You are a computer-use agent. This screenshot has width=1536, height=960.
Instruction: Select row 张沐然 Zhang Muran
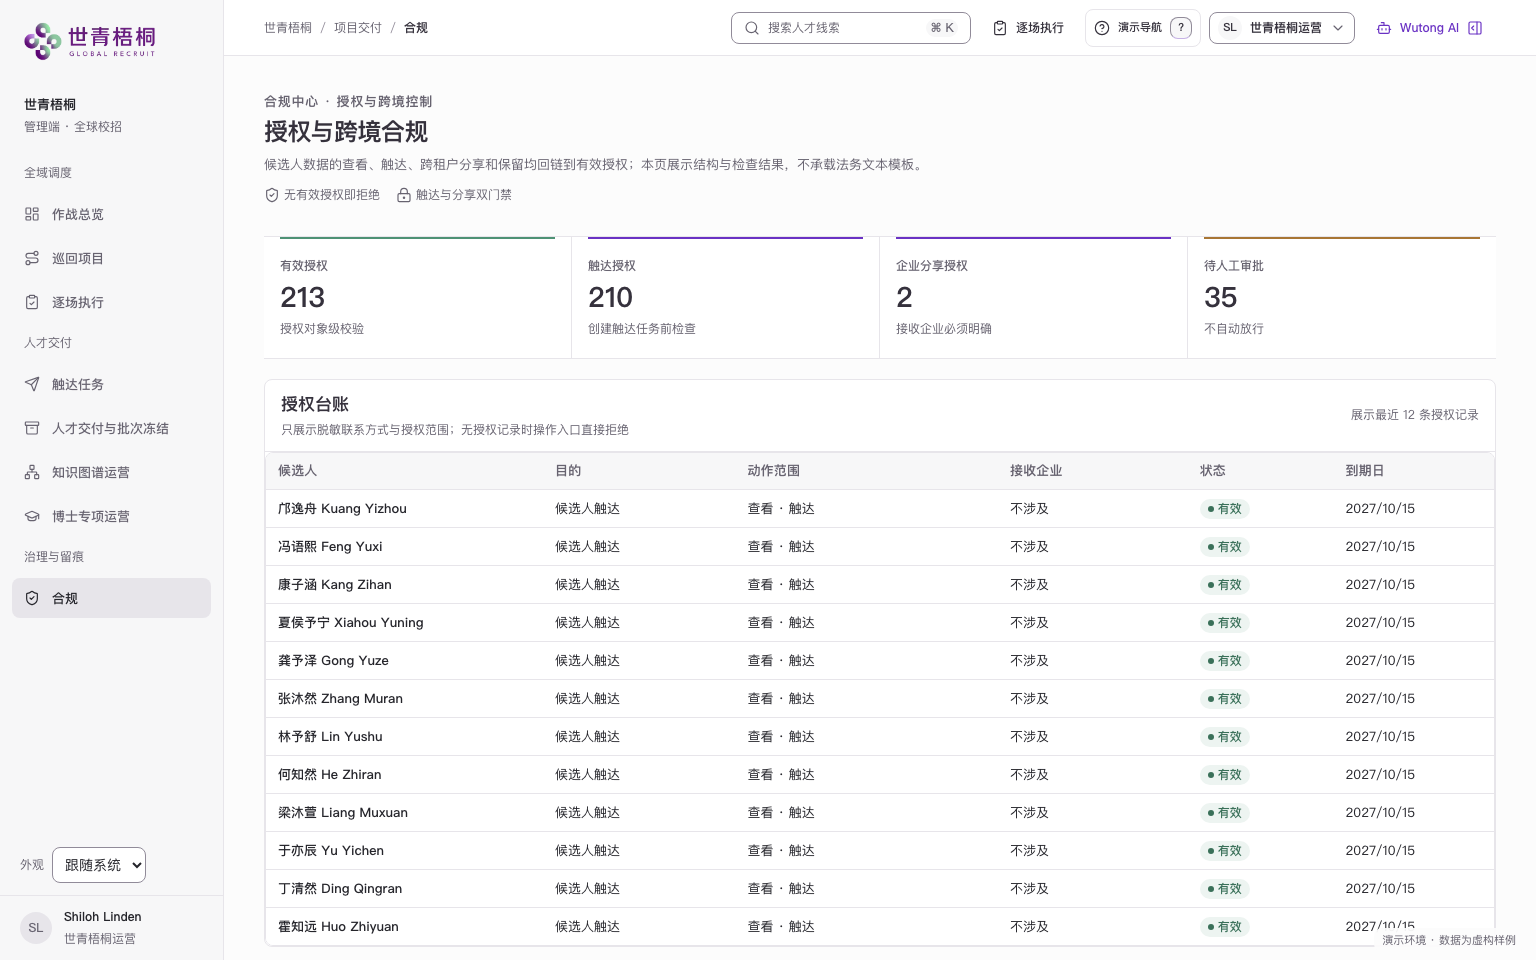tap(880, 699)
